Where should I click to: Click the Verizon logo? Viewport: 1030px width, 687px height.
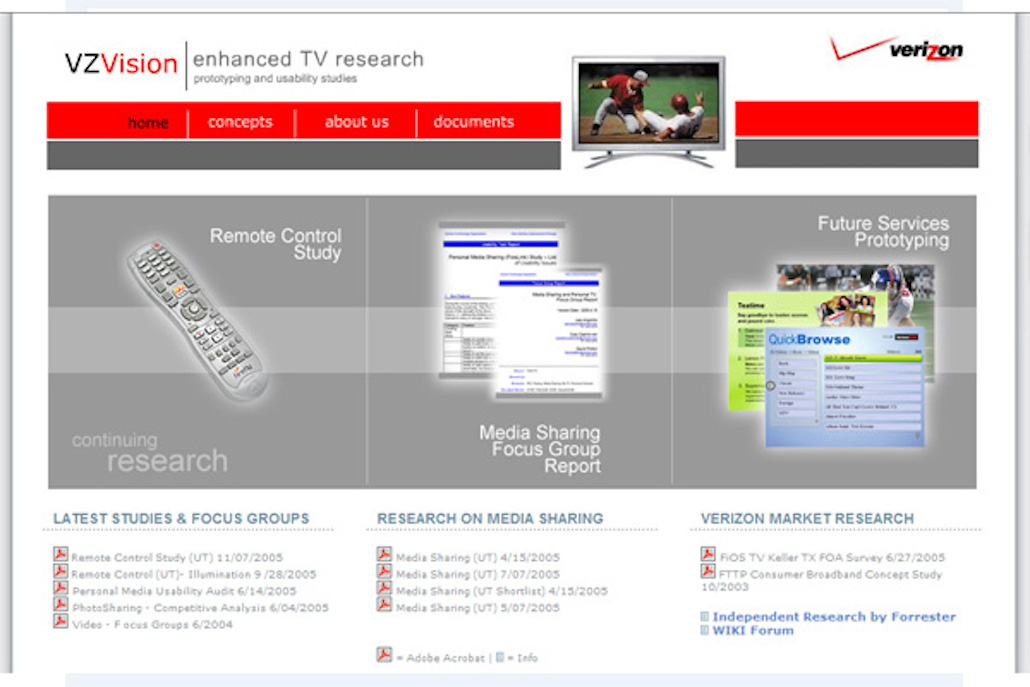click(896, 49)
